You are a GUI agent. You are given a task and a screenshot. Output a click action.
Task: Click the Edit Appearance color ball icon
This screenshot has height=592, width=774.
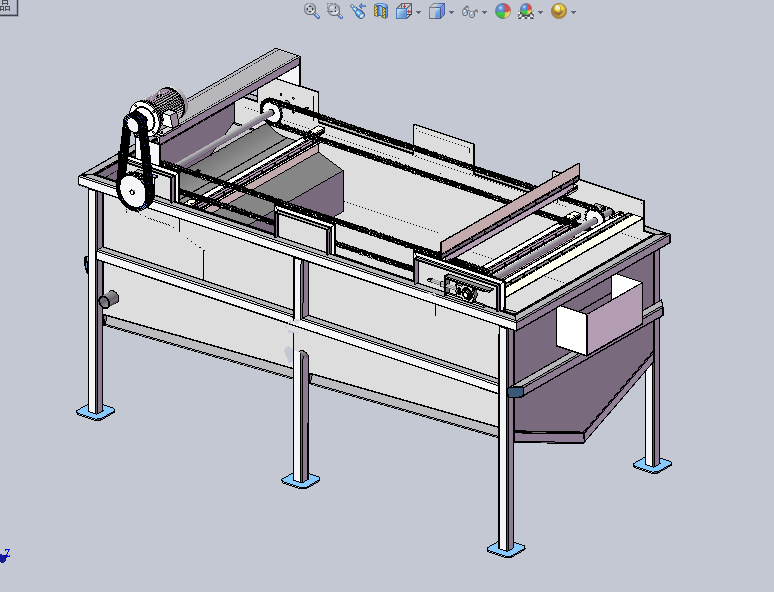coord(503,11)
